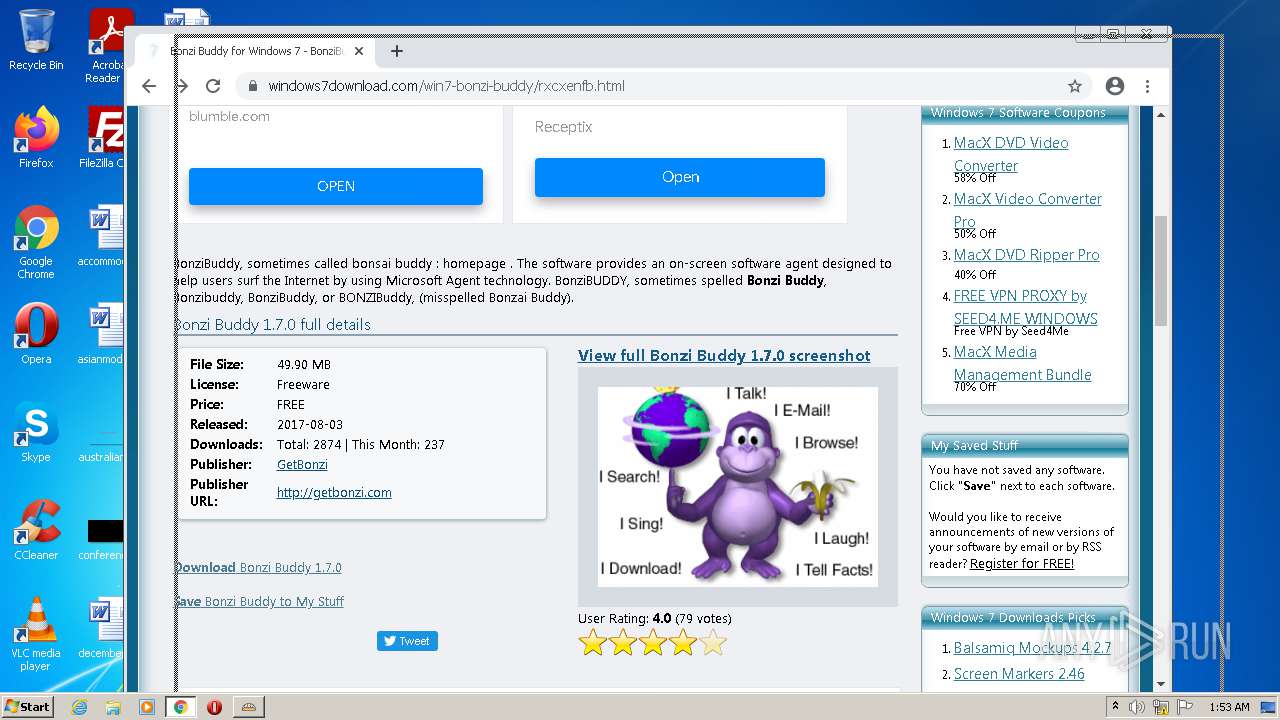This screenshot has height=720, width=1280.
Task: Click the Register for FREE! link
Action: coord(1022,564)
